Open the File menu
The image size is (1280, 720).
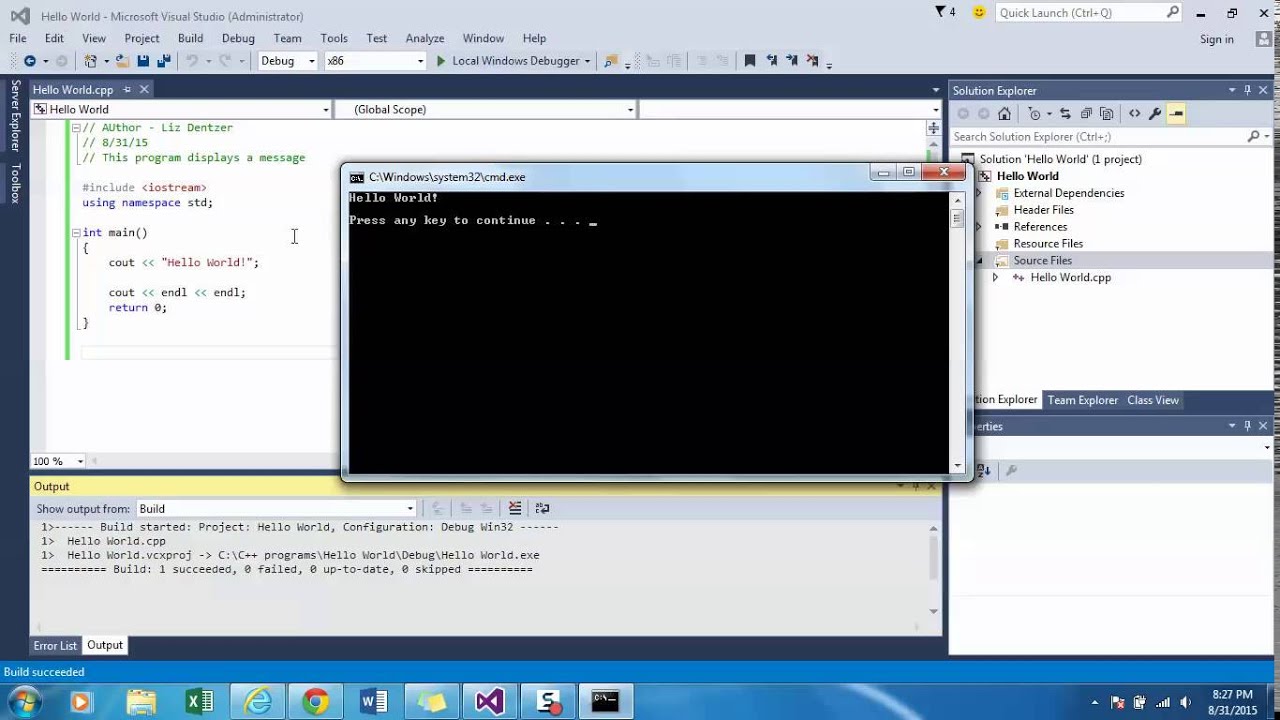click(18, 38)
